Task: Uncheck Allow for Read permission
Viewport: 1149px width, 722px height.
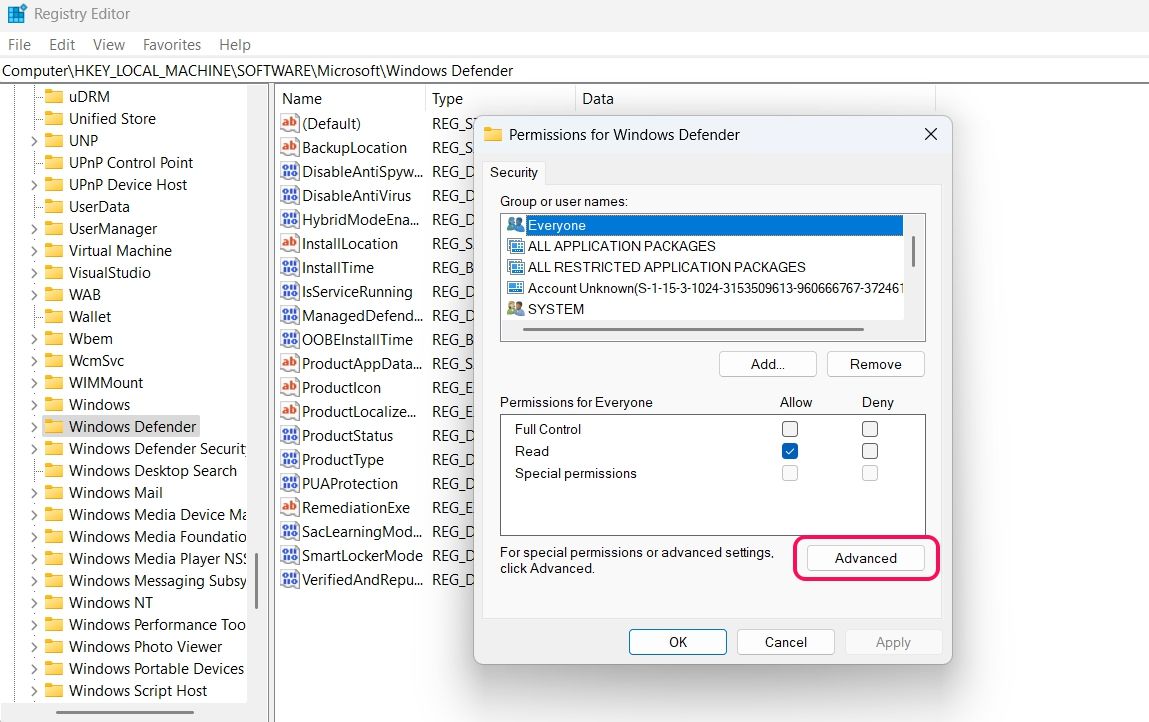Action: click(x=789, y=451)
